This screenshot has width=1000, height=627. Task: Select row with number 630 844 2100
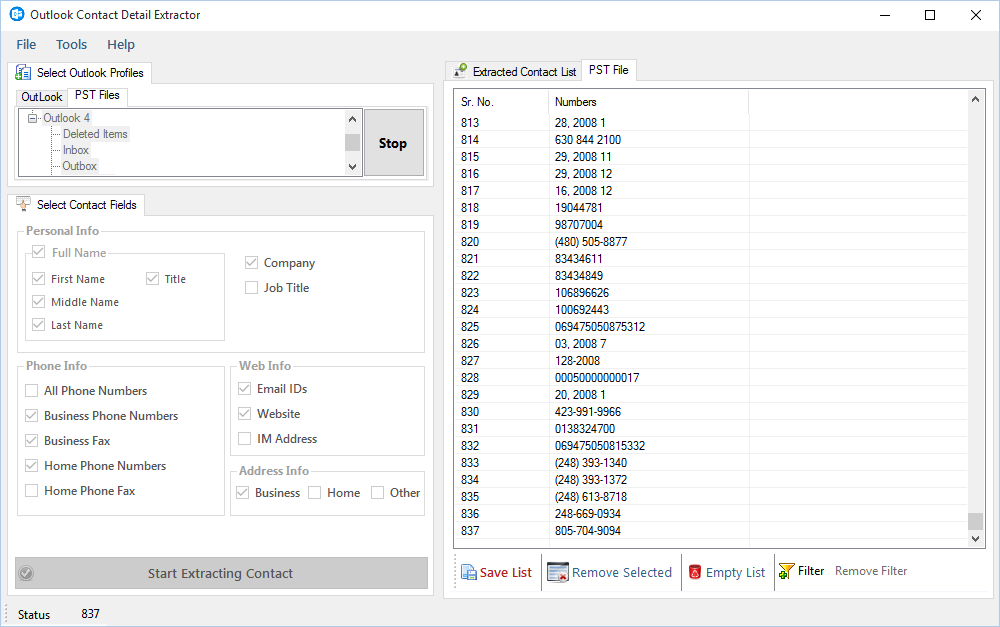pyautogui.click(x=711, y=140)
